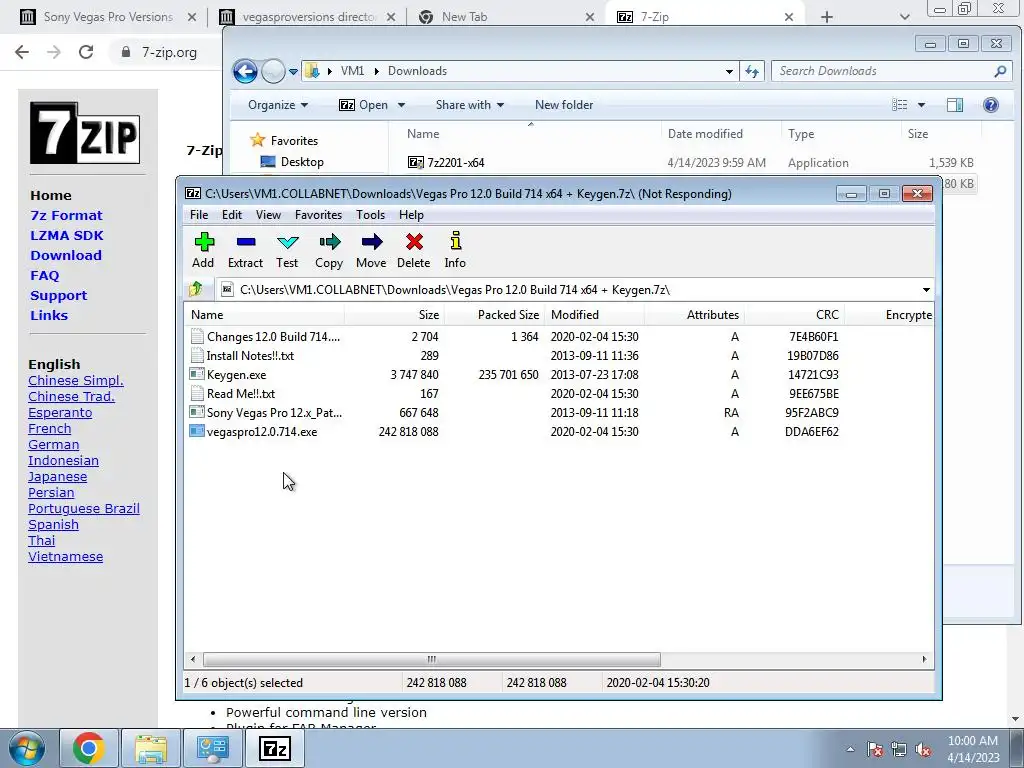Expand Explorer view options arrow

pos(921,104)
